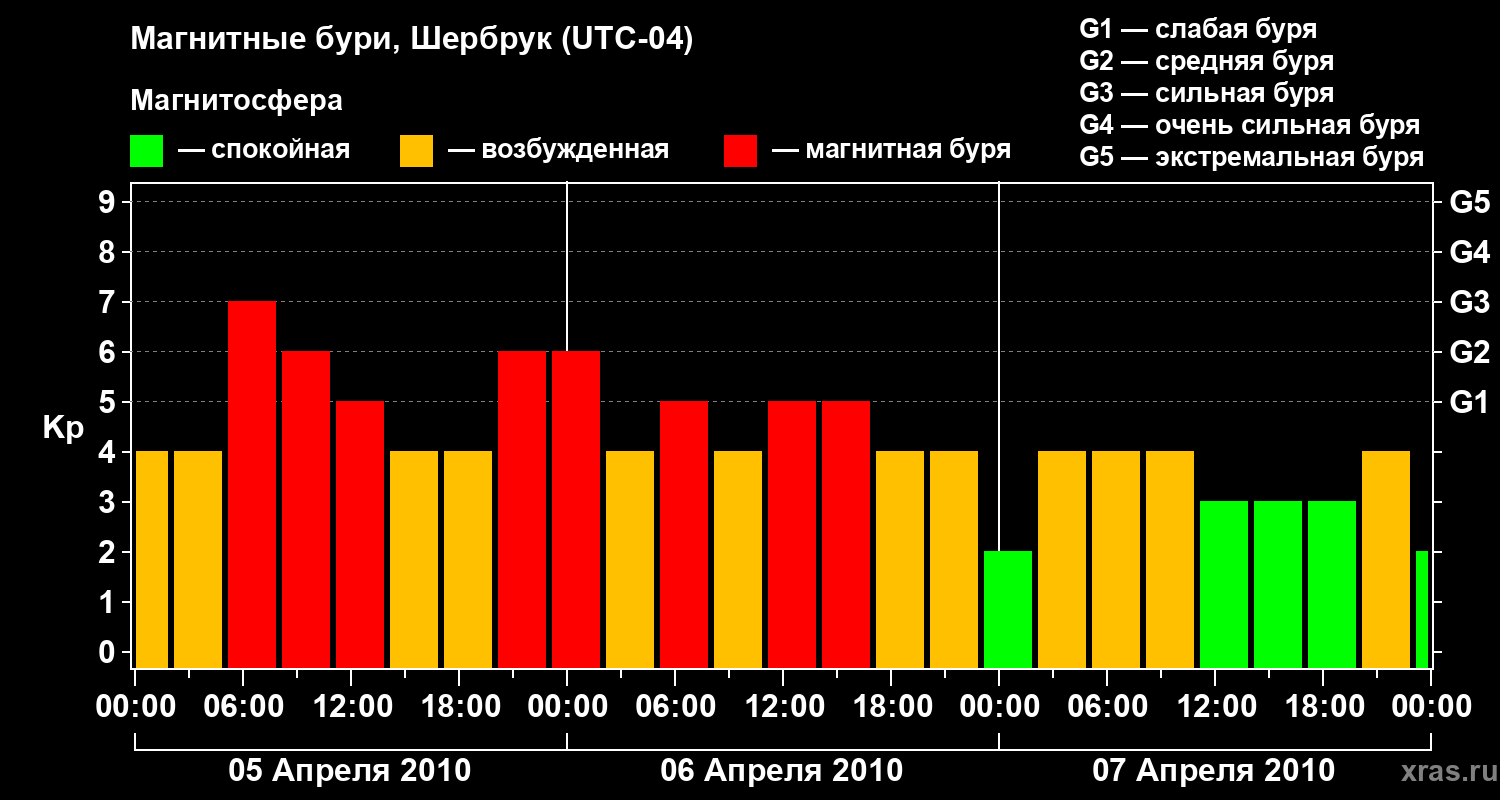Click the green Kp 3 bar at 18:00 on 07 Апреля
1500x800 pixels.
1332,585
